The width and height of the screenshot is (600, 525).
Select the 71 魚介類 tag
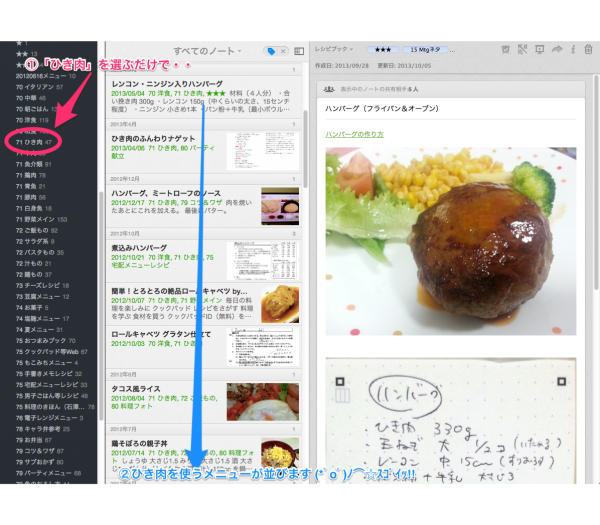click(x=33, y=165)
